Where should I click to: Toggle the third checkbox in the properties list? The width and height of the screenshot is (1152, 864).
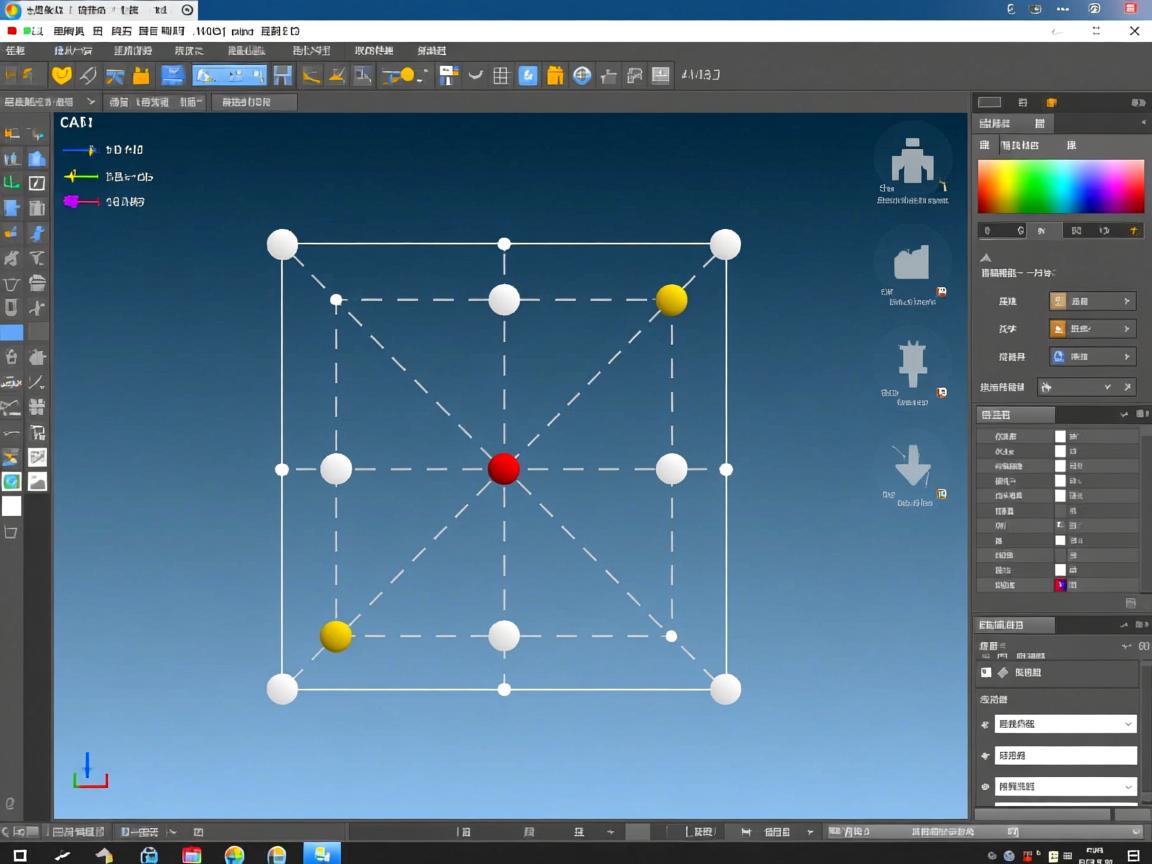tap(1060, 466)
